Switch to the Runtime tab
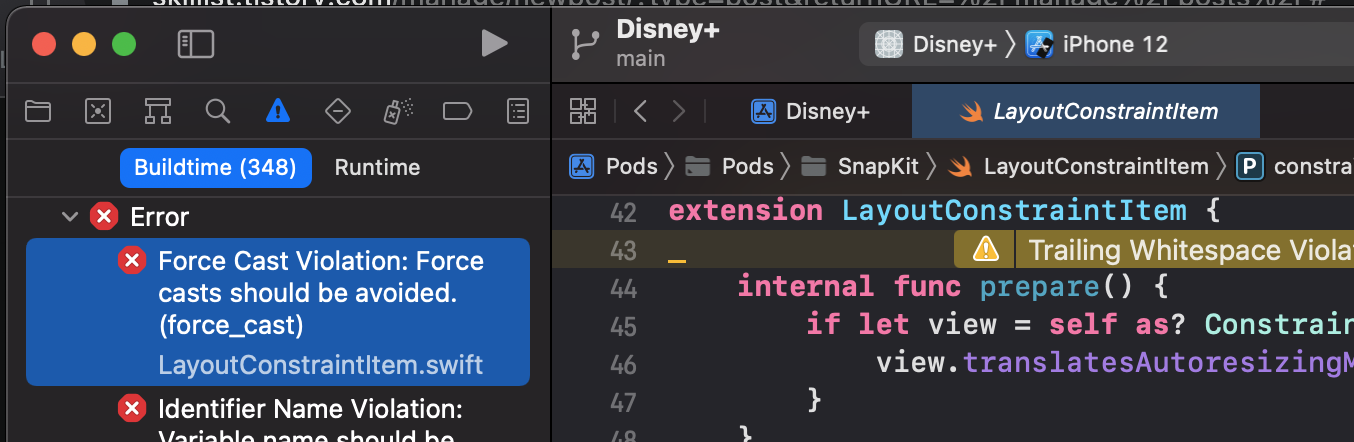Viewport: 1354px width, 442px height. (x=377, y=168)
